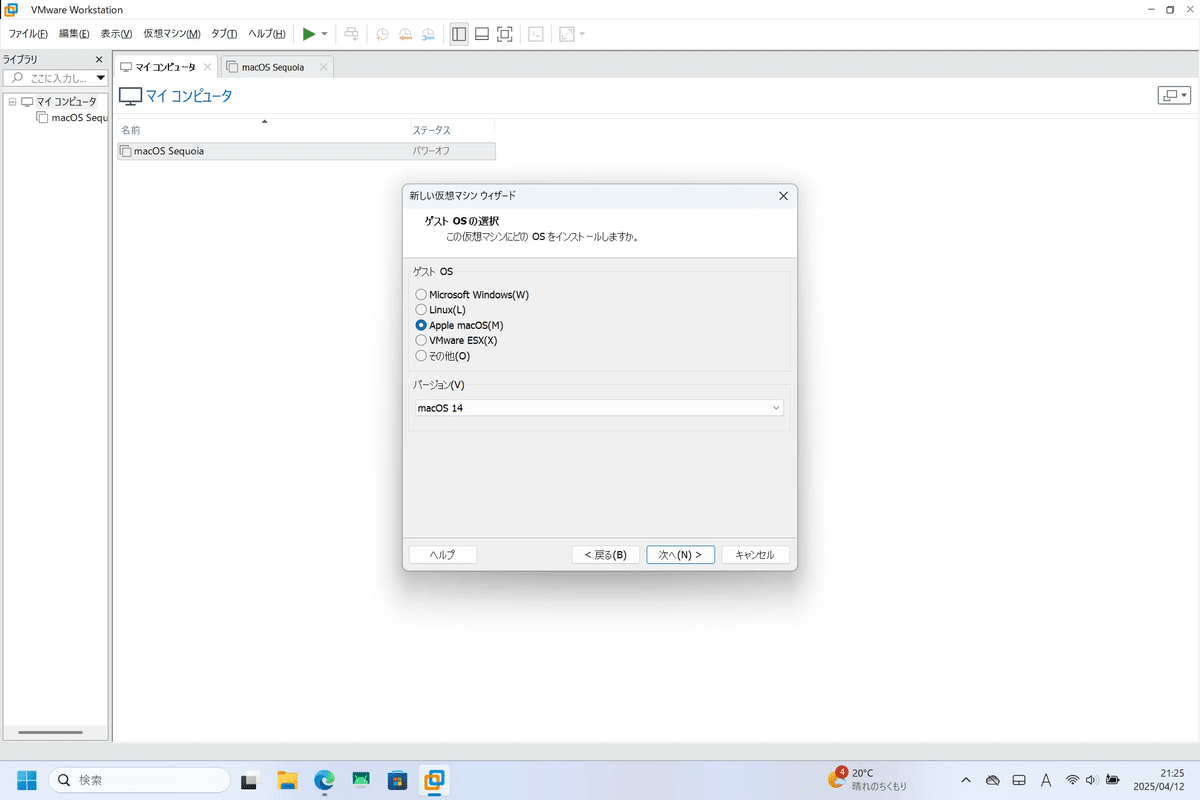Select the Microsoft Windows guest OS option
Viewport: 1200px width, 800px height.
pos(421,294)
